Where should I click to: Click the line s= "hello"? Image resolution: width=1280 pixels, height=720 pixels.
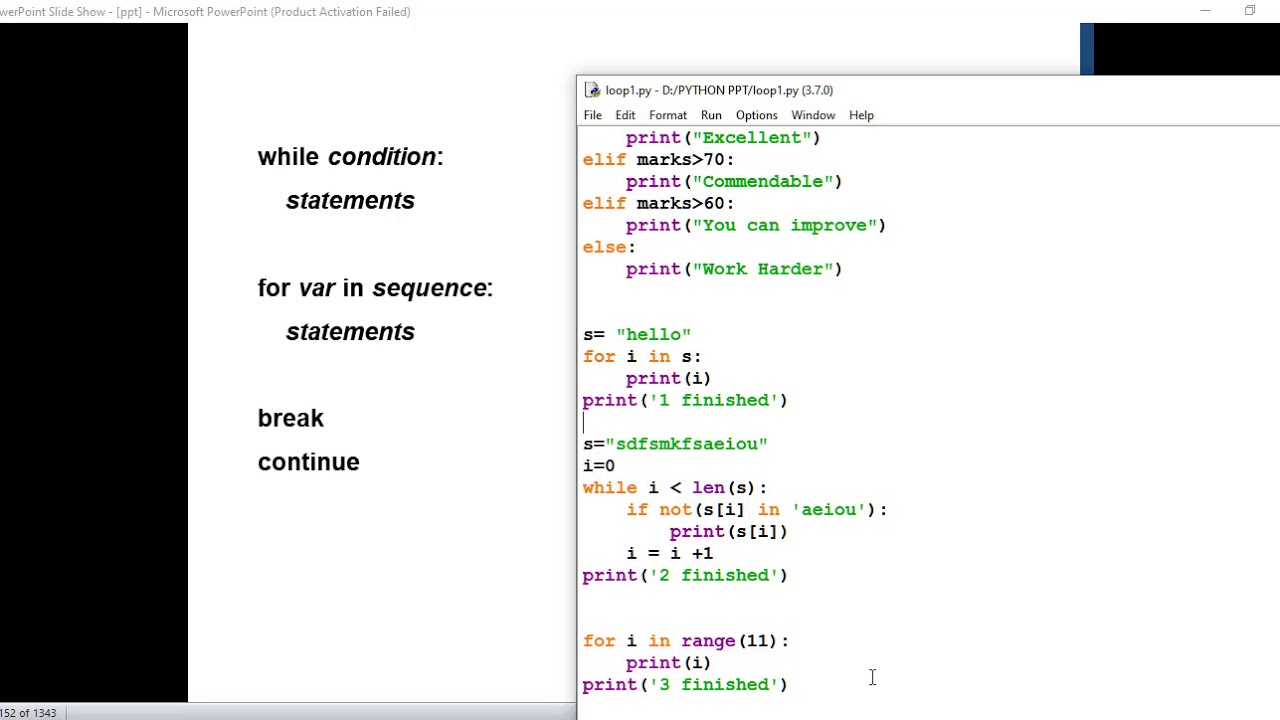tap(637, 335)
